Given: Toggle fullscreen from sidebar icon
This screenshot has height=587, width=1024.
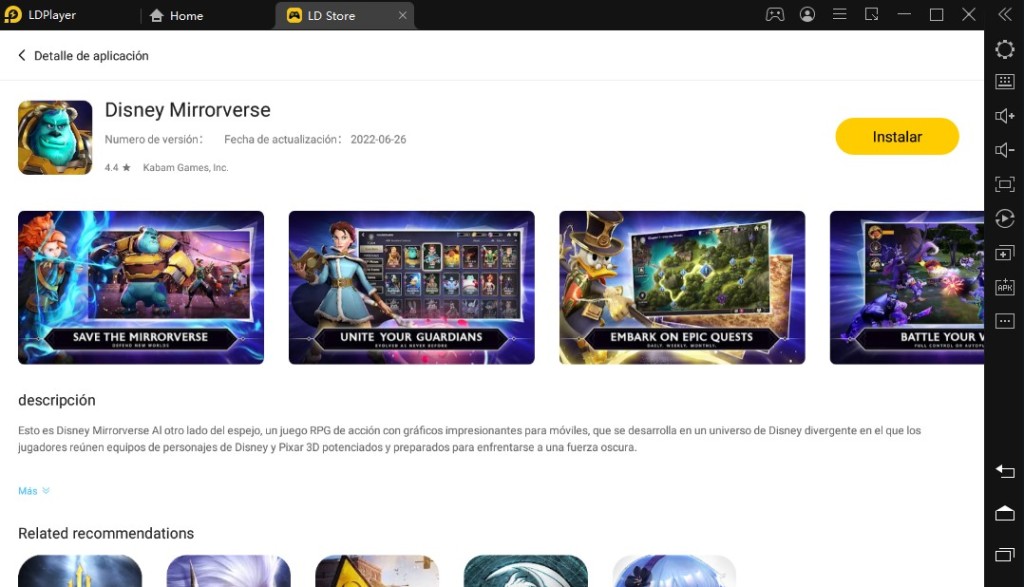Looking at the screenshot, I should coord(1004,184).
